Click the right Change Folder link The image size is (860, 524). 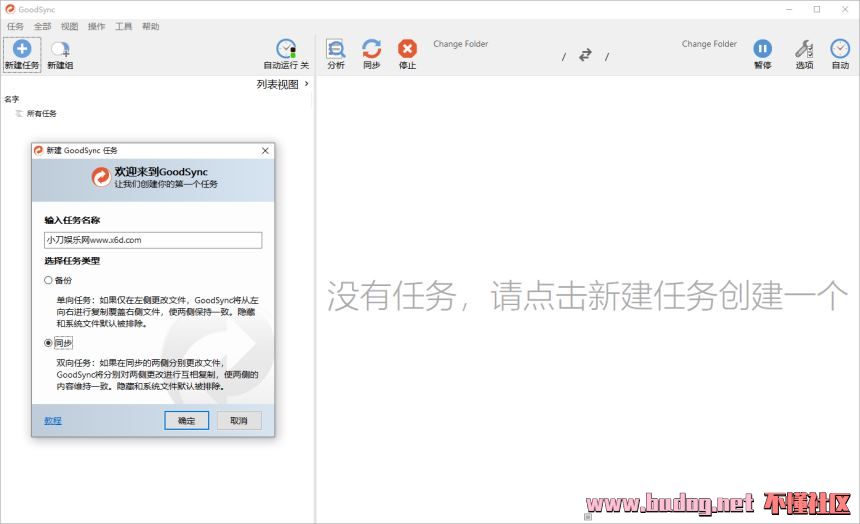(709, 44)
